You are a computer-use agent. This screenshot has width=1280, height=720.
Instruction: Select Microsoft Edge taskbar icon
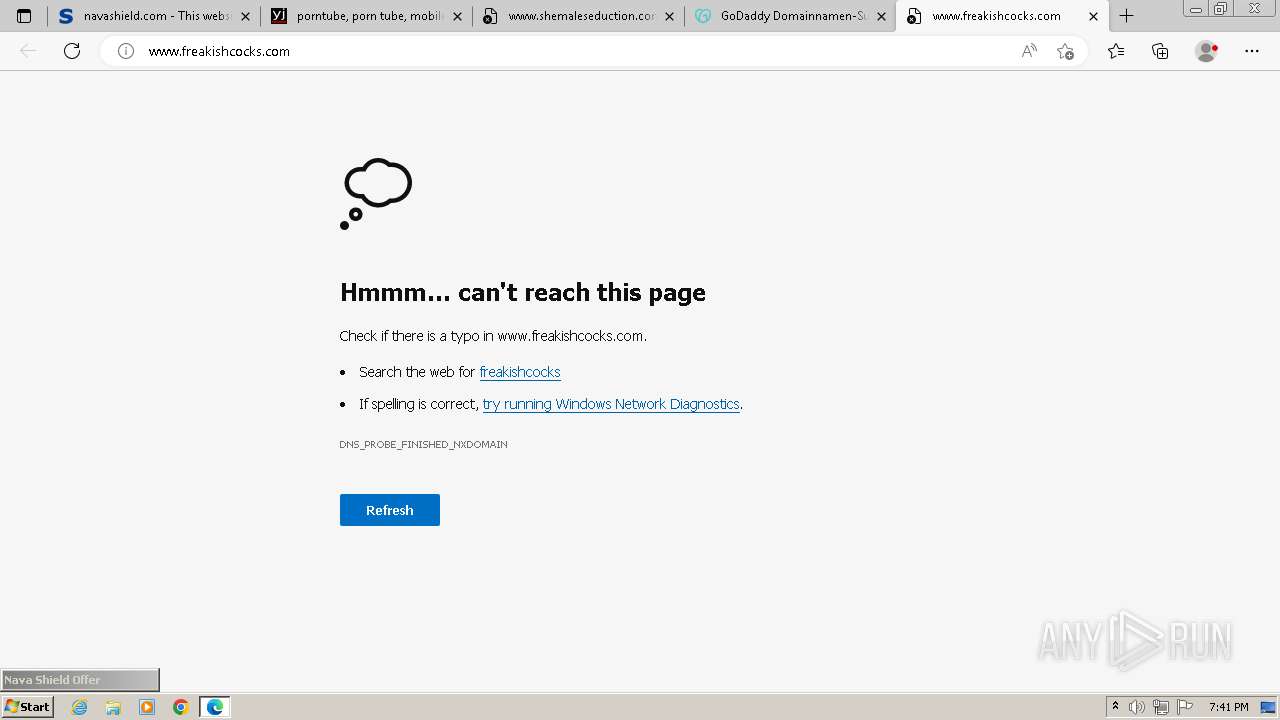click(215, 707)
